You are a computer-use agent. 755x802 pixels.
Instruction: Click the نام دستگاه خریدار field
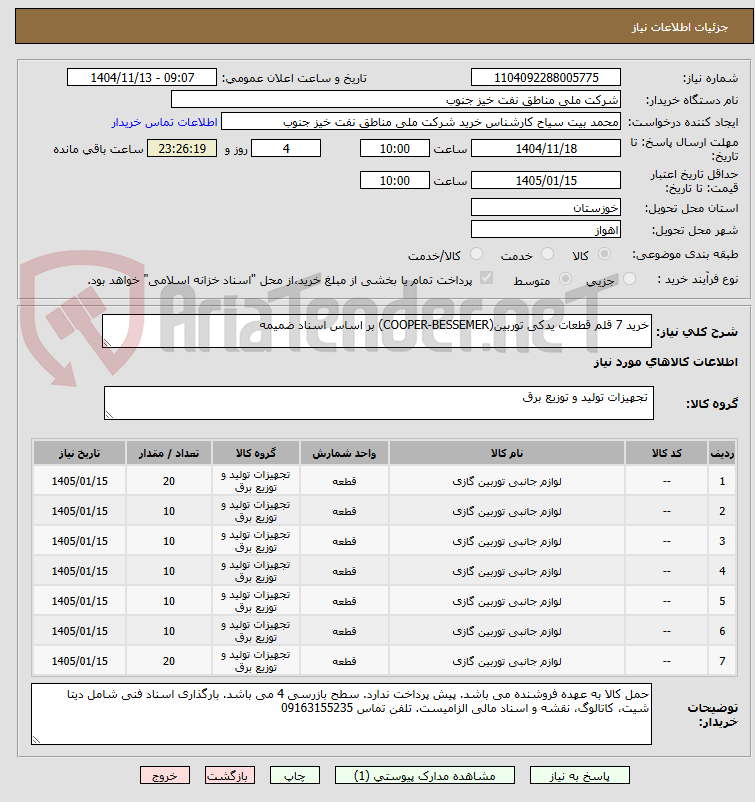click(x=396, y=99)
